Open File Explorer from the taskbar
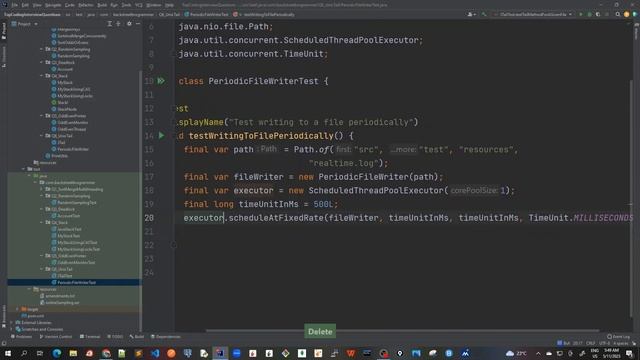Image resolution: width=640 pixels, height=360 pixels. [73, 353]
